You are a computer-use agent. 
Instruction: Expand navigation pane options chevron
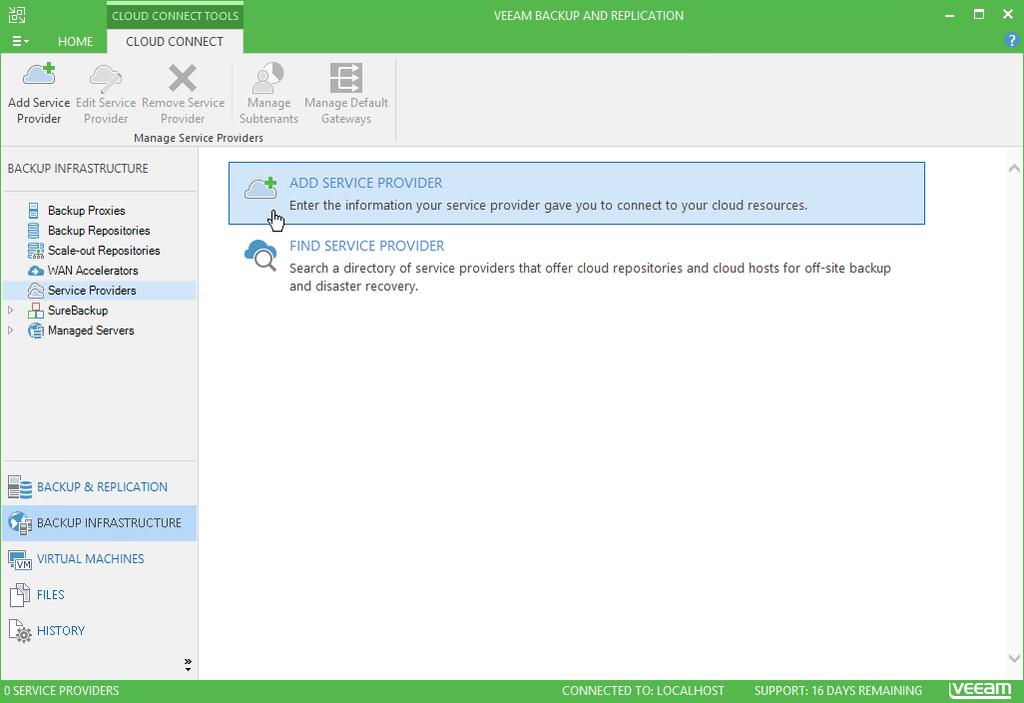tap(188, 664)
